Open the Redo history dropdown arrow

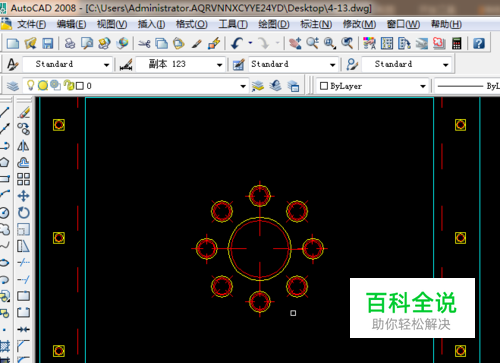click(277, 43)
